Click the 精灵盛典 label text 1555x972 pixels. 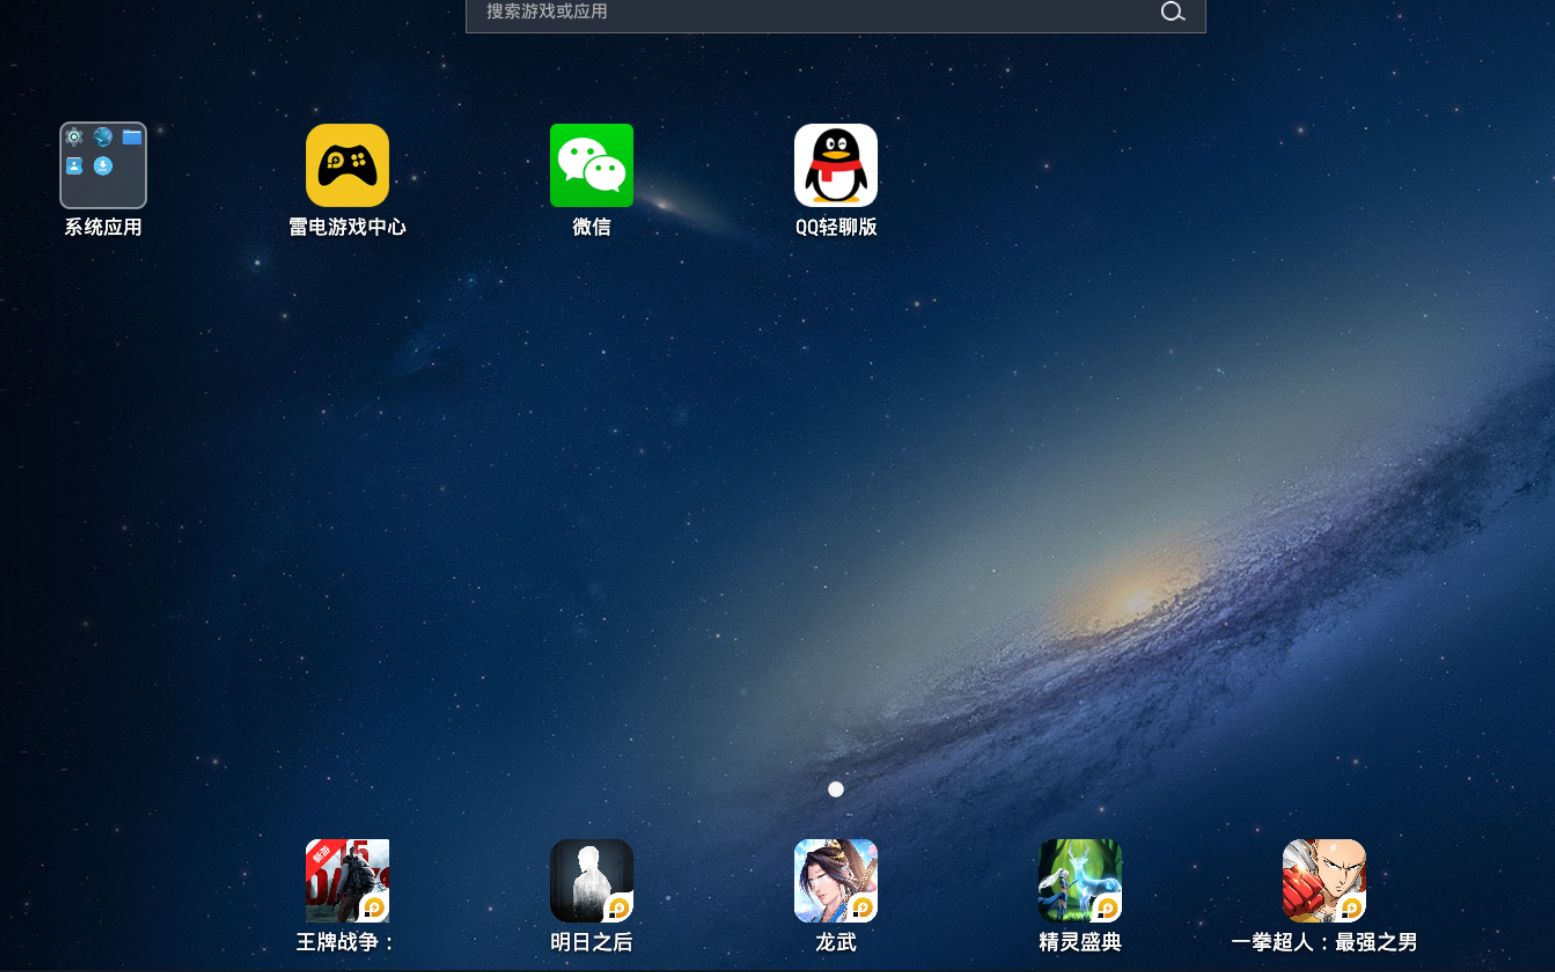1080,942
